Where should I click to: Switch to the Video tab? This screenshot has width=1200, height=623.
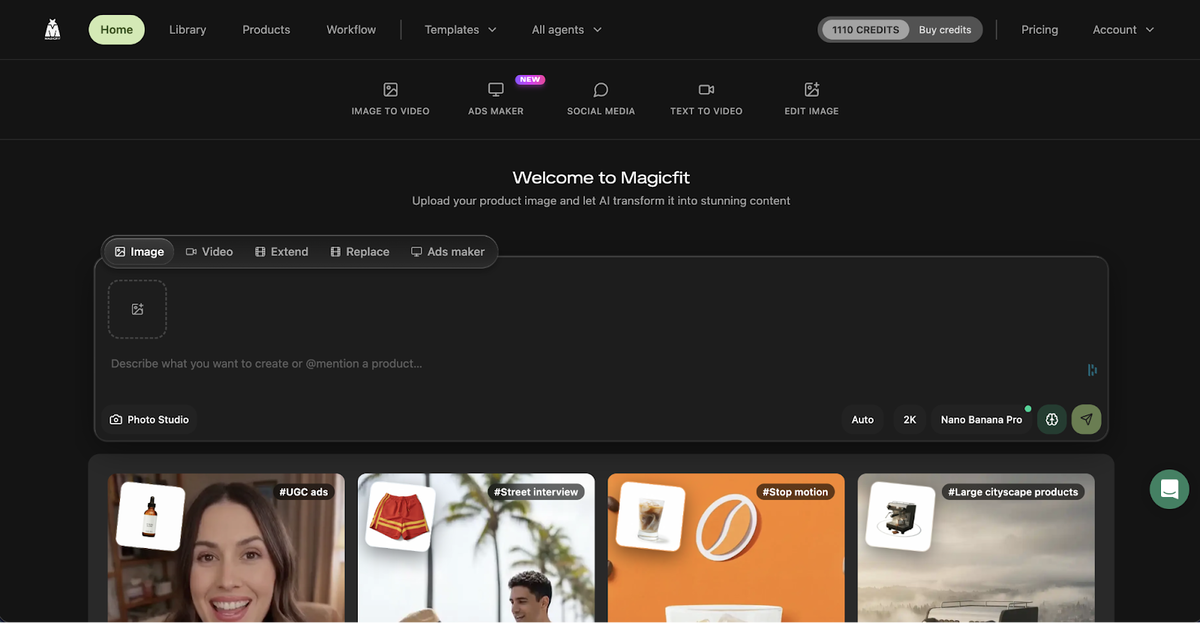pyautogui.click(x=209, y=251)
